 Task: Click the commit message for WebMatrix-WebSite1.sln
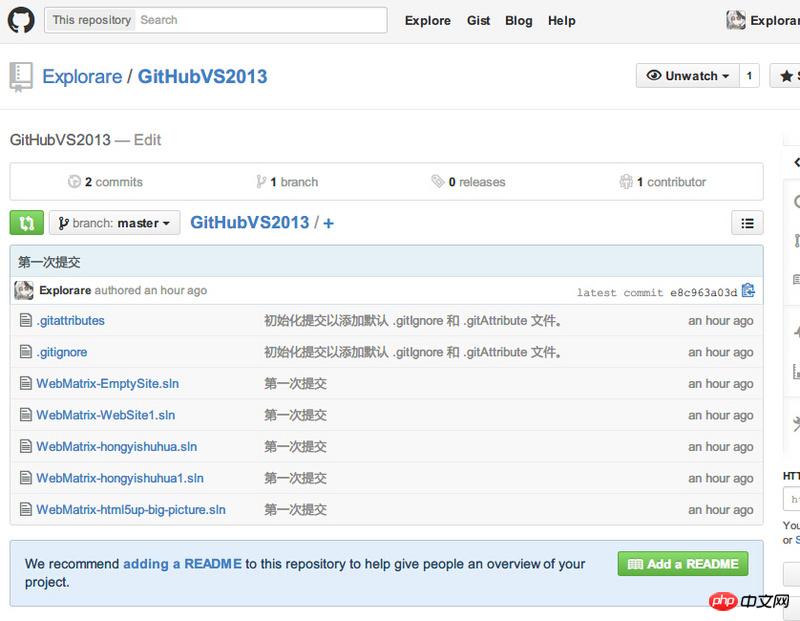[295, 415]
